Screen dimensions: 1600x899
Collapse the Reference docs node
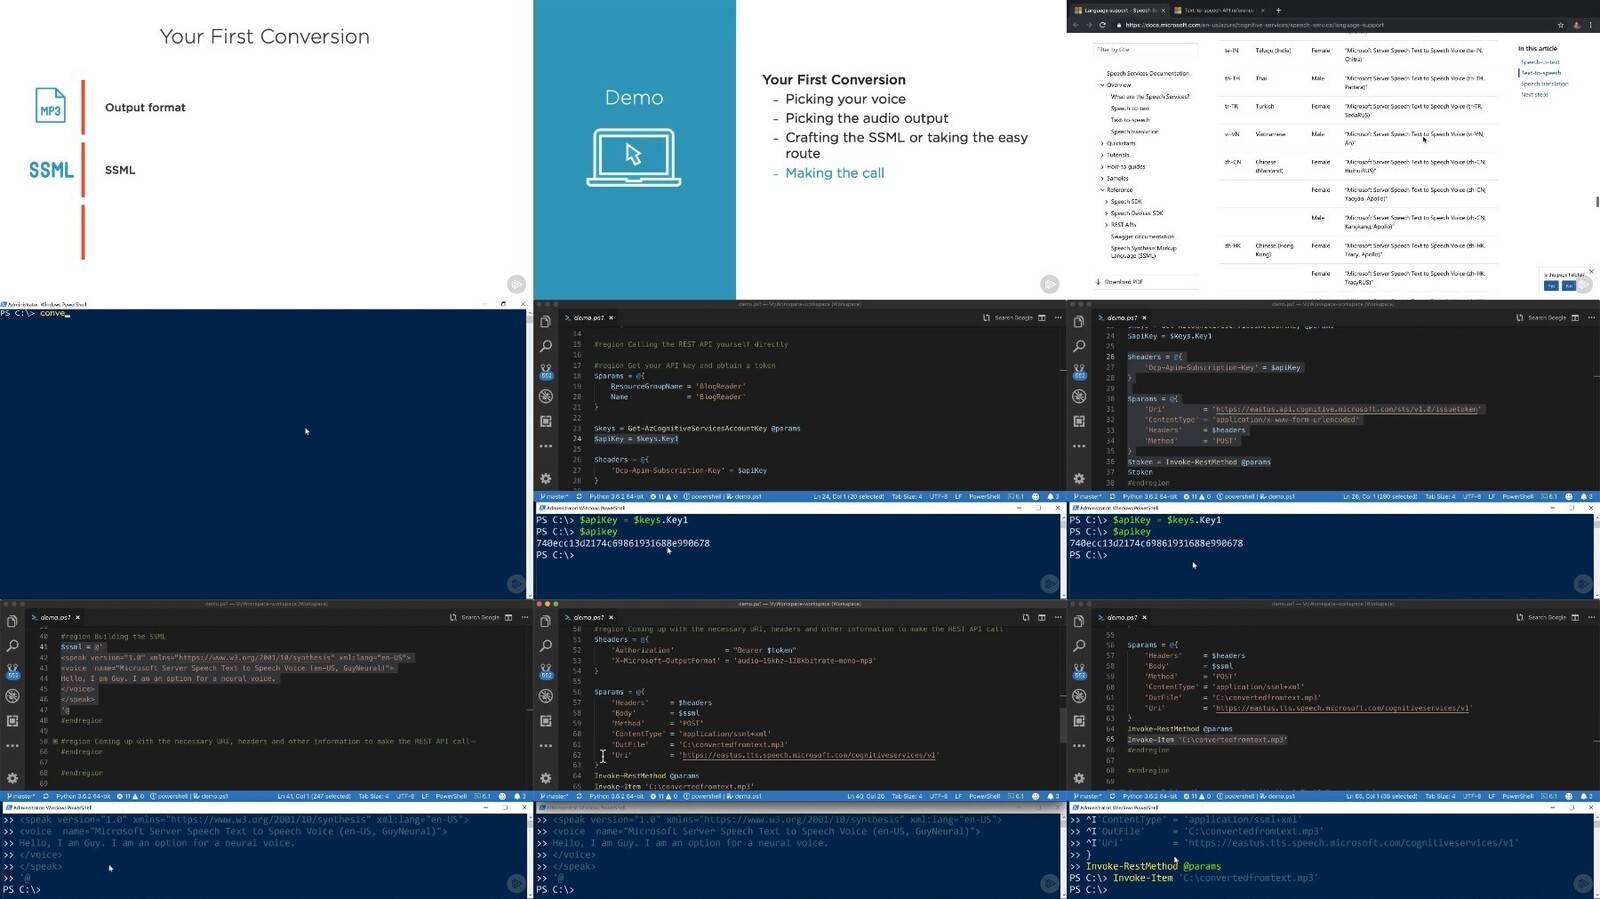pyautogui.click(x=1103, y=190)
